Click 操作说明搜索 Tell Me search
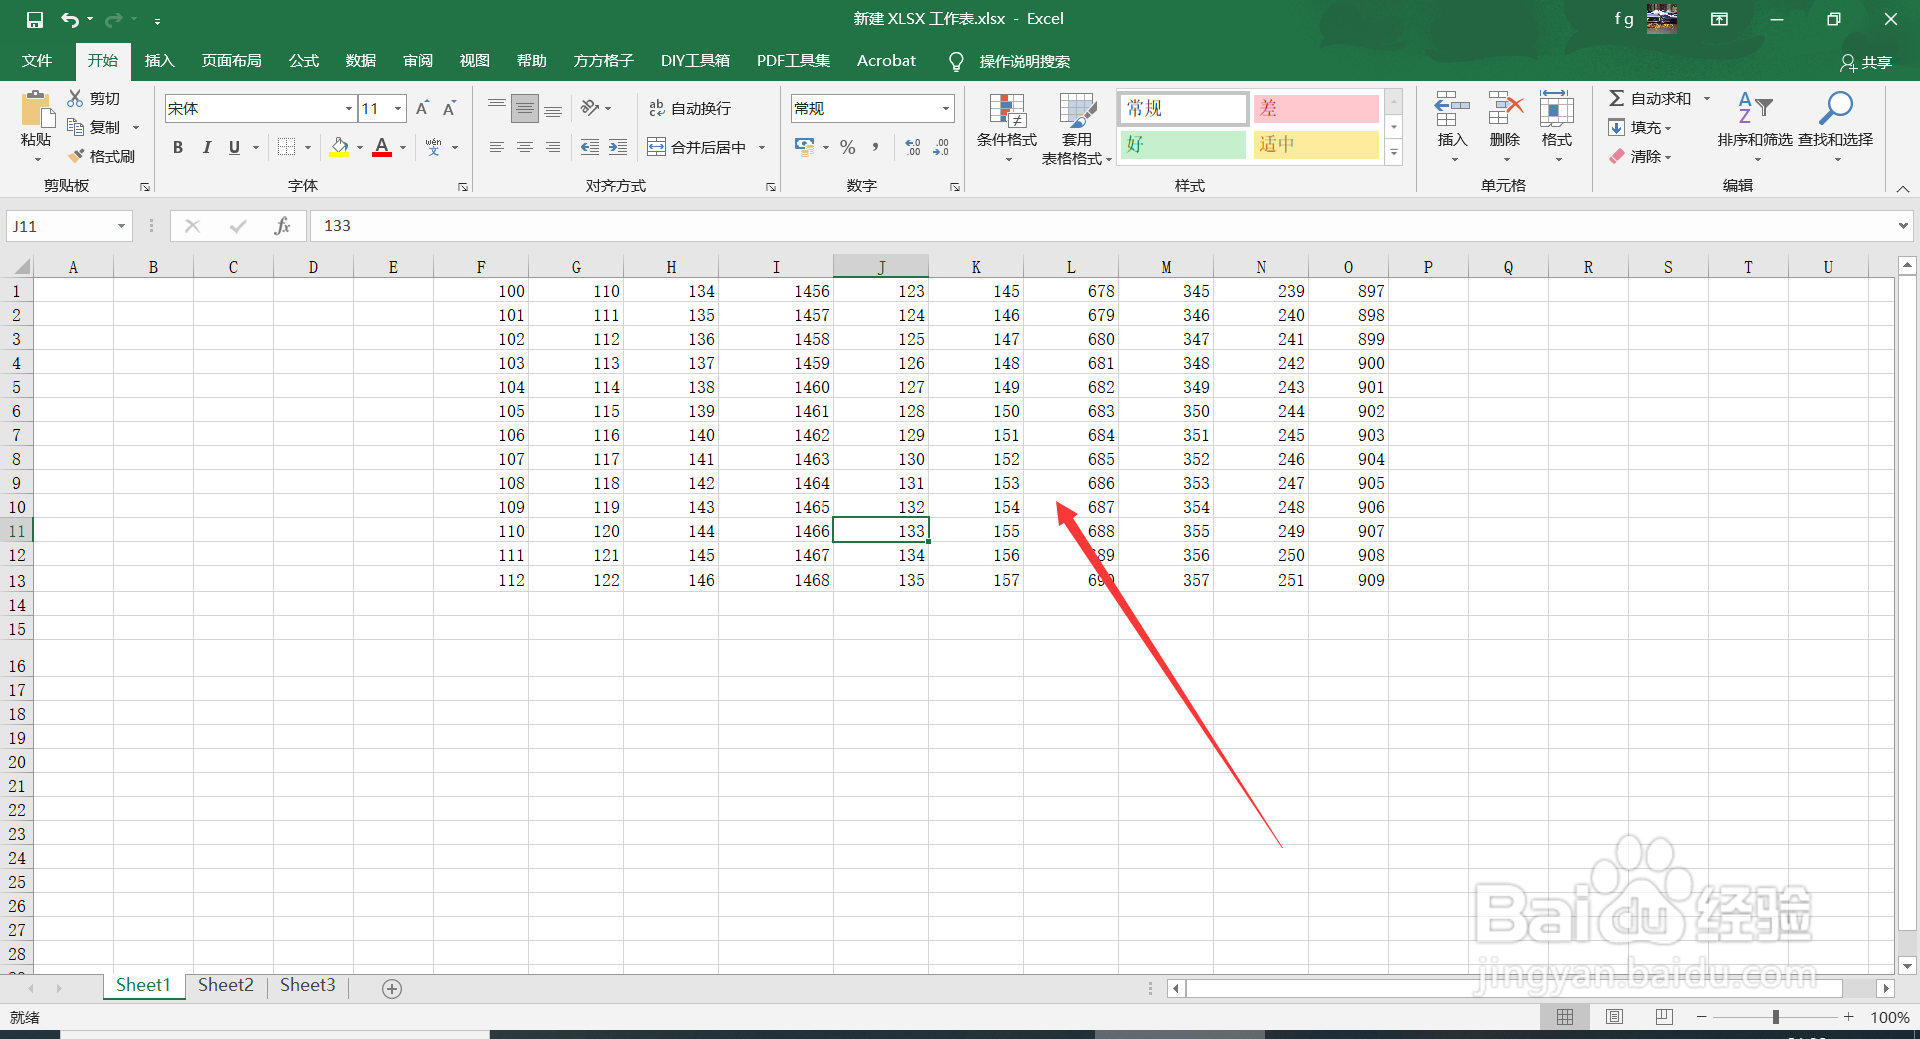 [1010, 62]
